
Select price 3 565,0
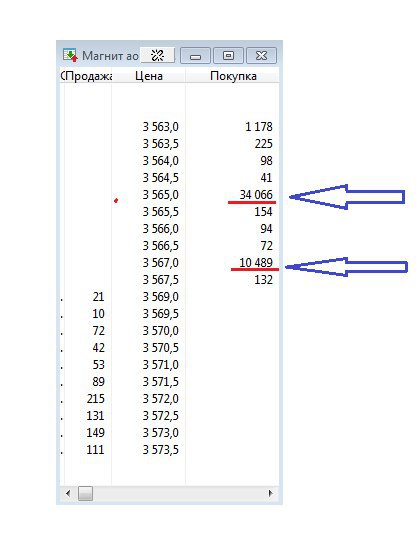[161, 195]
